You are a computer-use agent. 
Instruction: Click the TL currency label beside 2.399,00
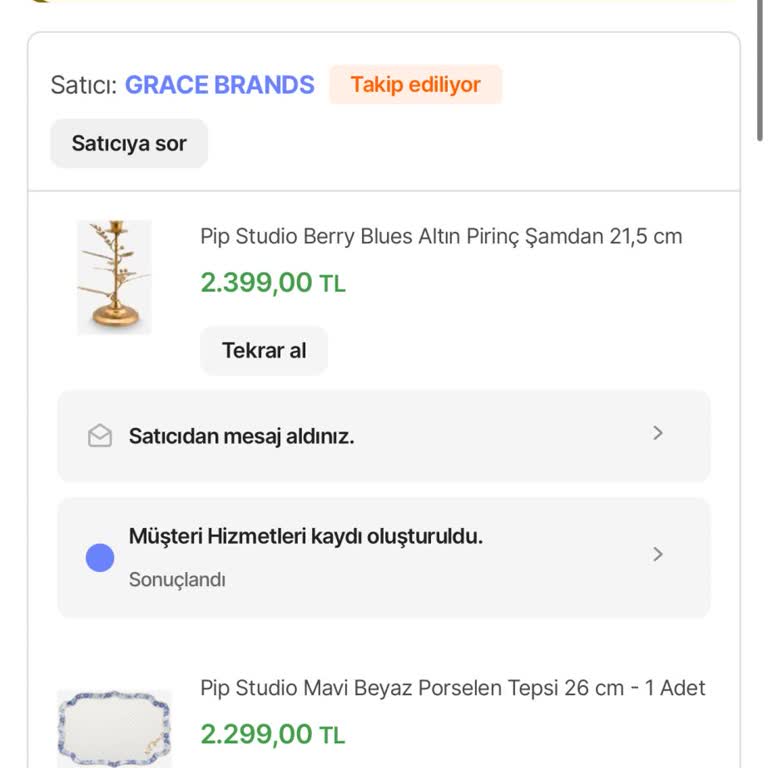point(333,284)
